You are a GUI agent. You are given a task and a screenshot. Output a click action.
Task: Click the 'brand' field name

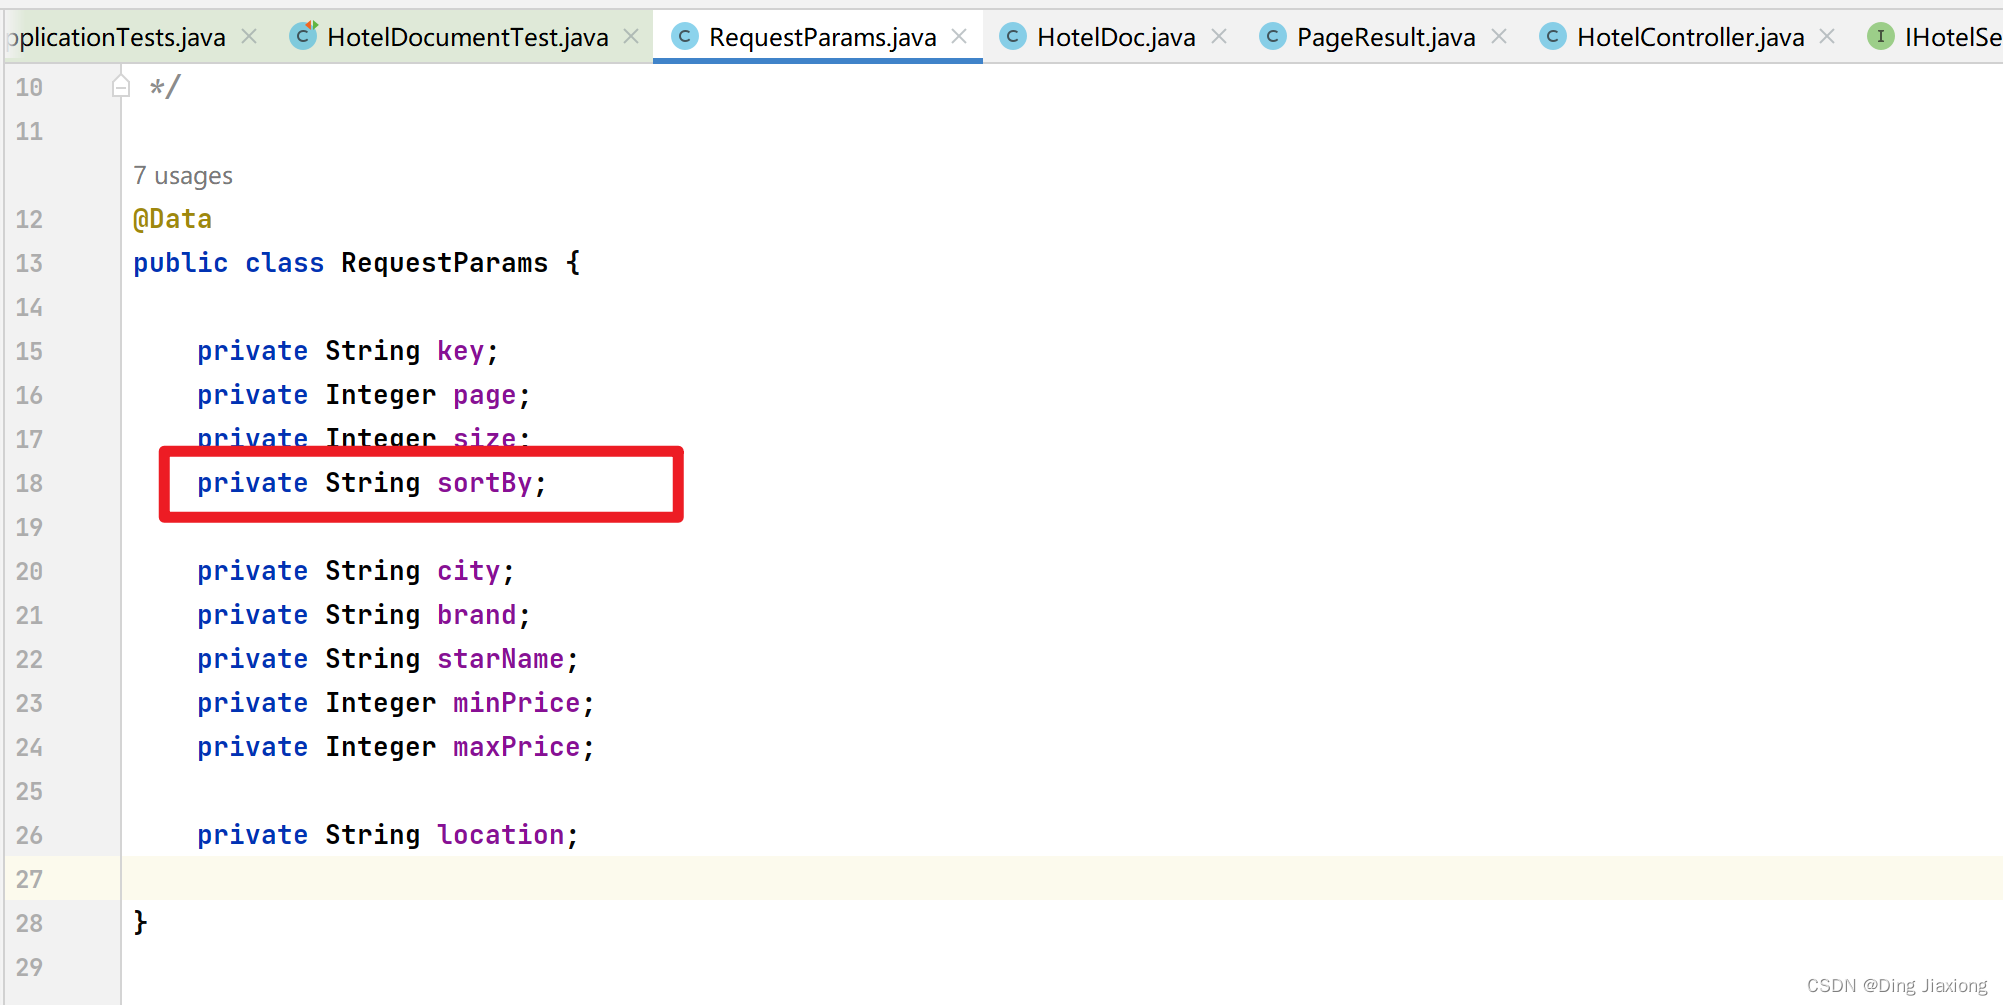coord(477,615)
